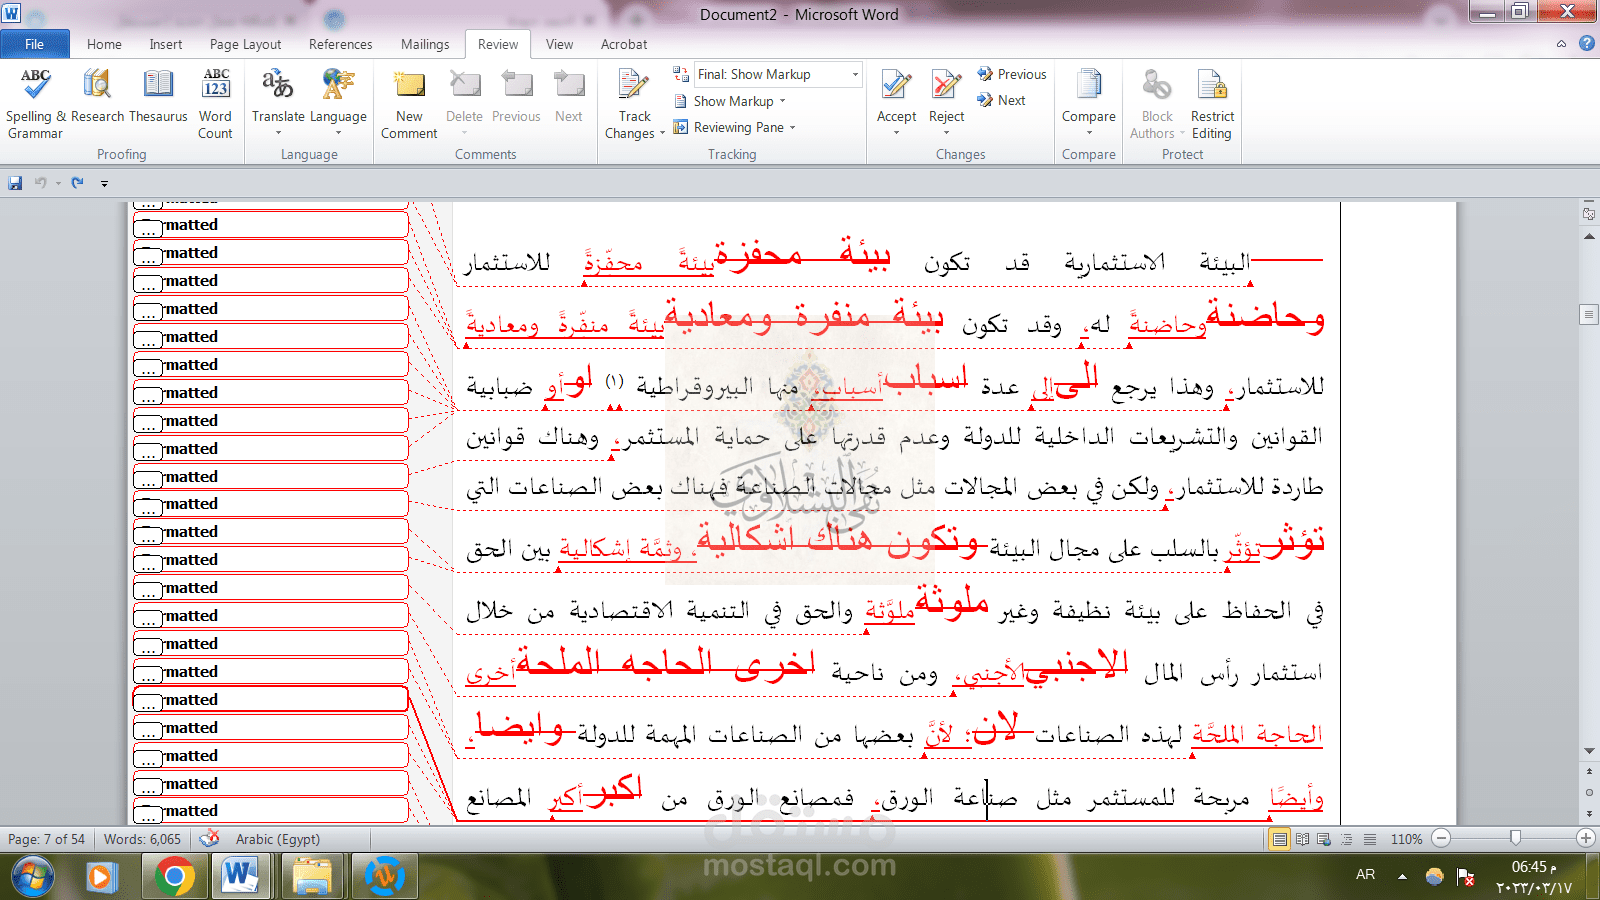
Task: Click the Redo icon
Action: (x=77, y=183)
